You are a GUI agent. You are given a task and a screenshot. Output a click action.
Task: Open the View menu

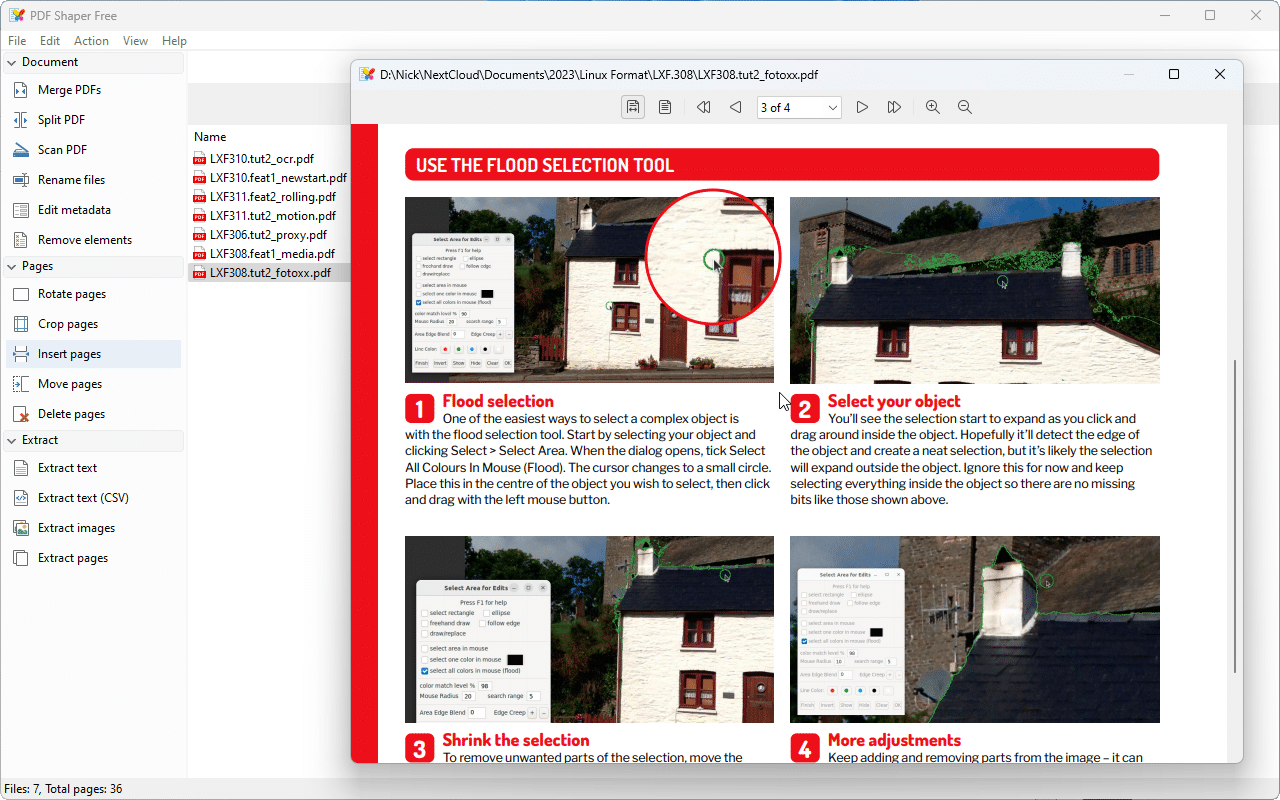(135, 40)
